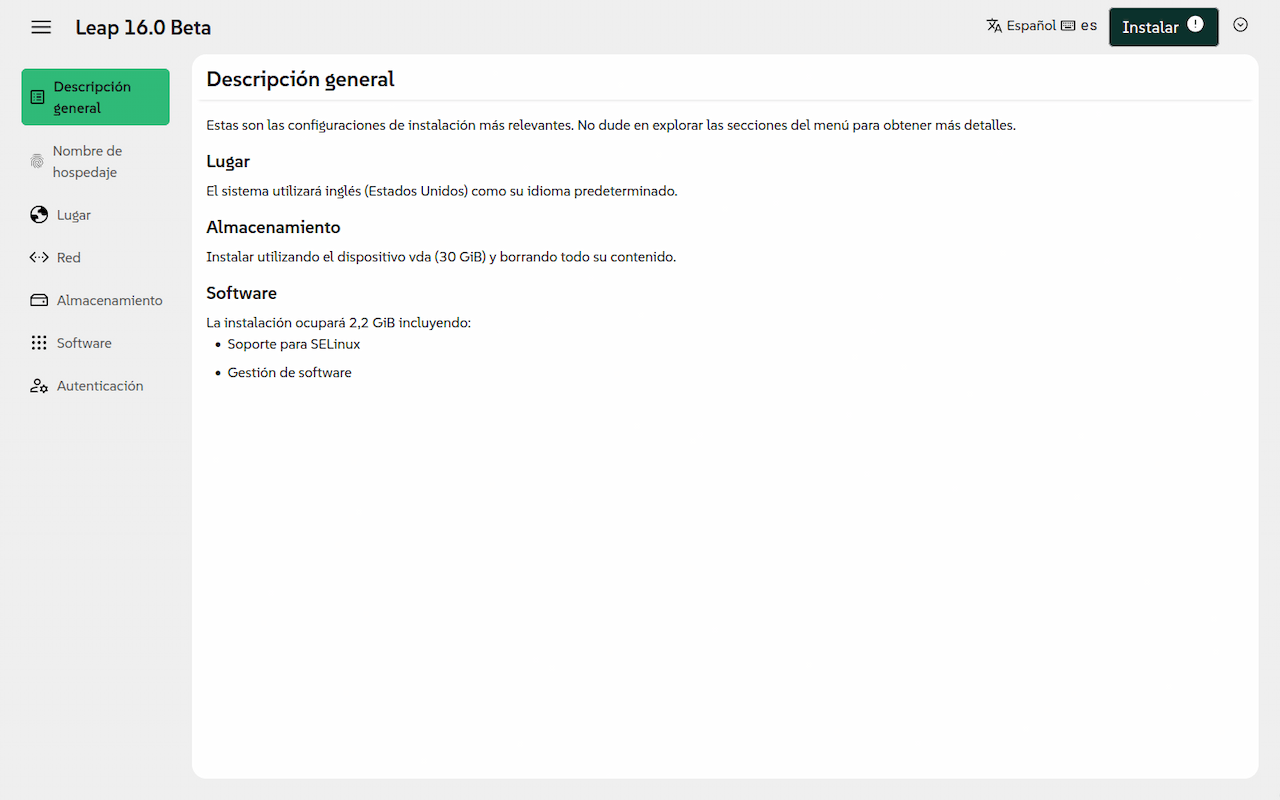Click the warning icon on Instalar
The image size is (1280, 800).
1195,25
